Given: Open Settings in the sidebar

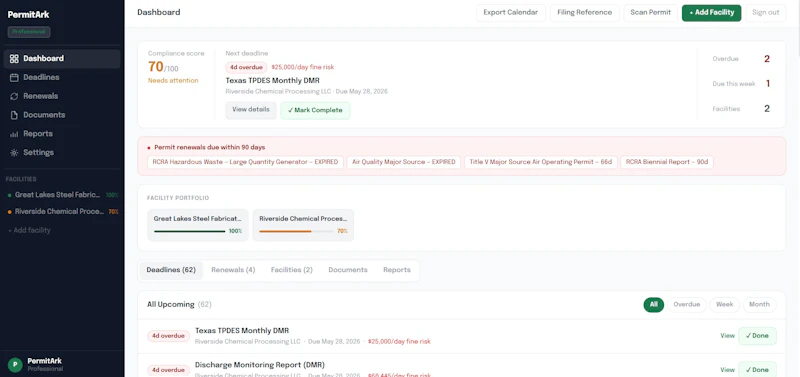Looking at the screenshot, I should coord(62,153).
